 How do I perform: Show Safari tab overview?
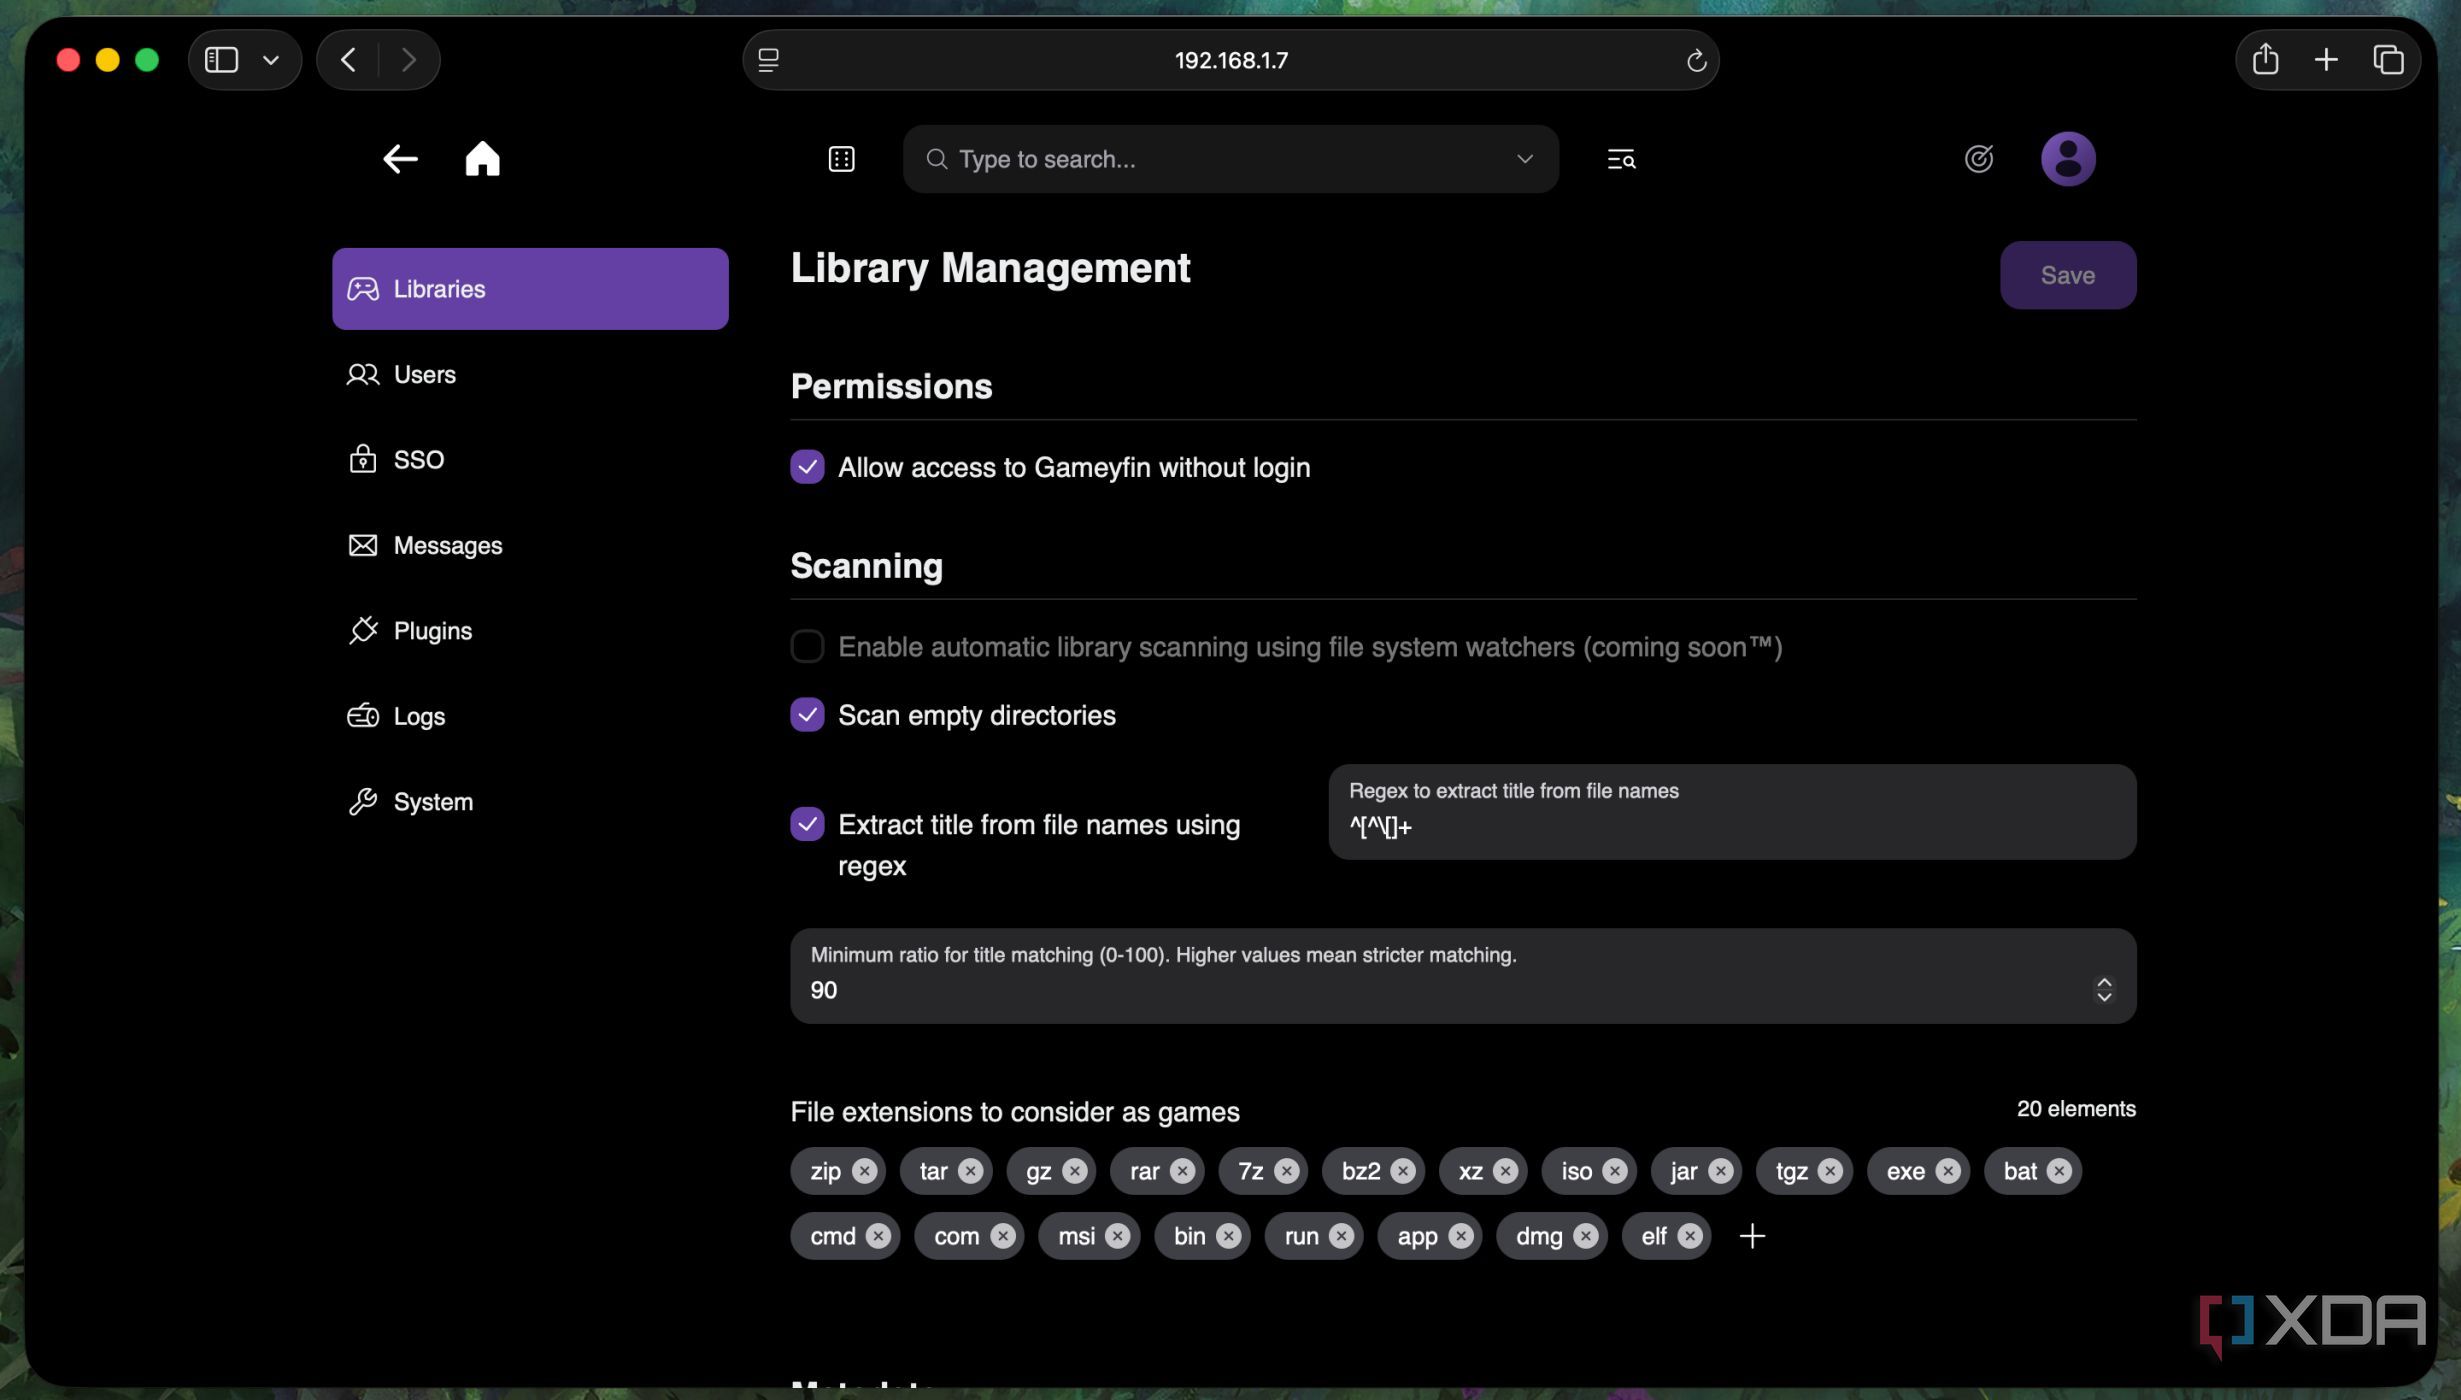tap(2388, 60)
